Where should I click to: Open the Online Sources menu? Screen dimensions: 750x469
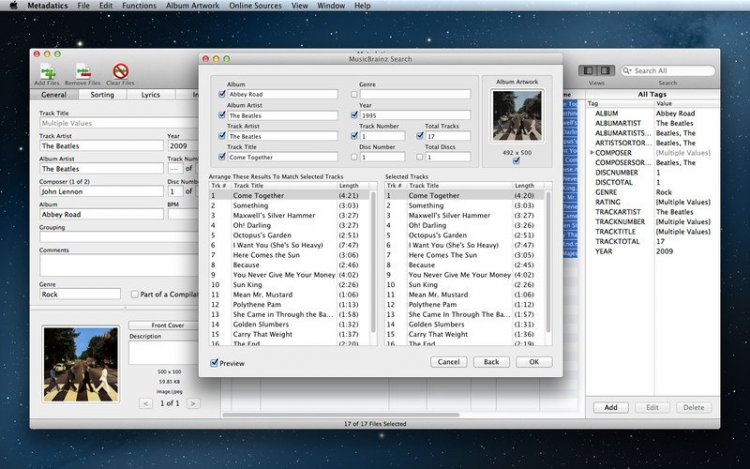click(x=256, y=6)
